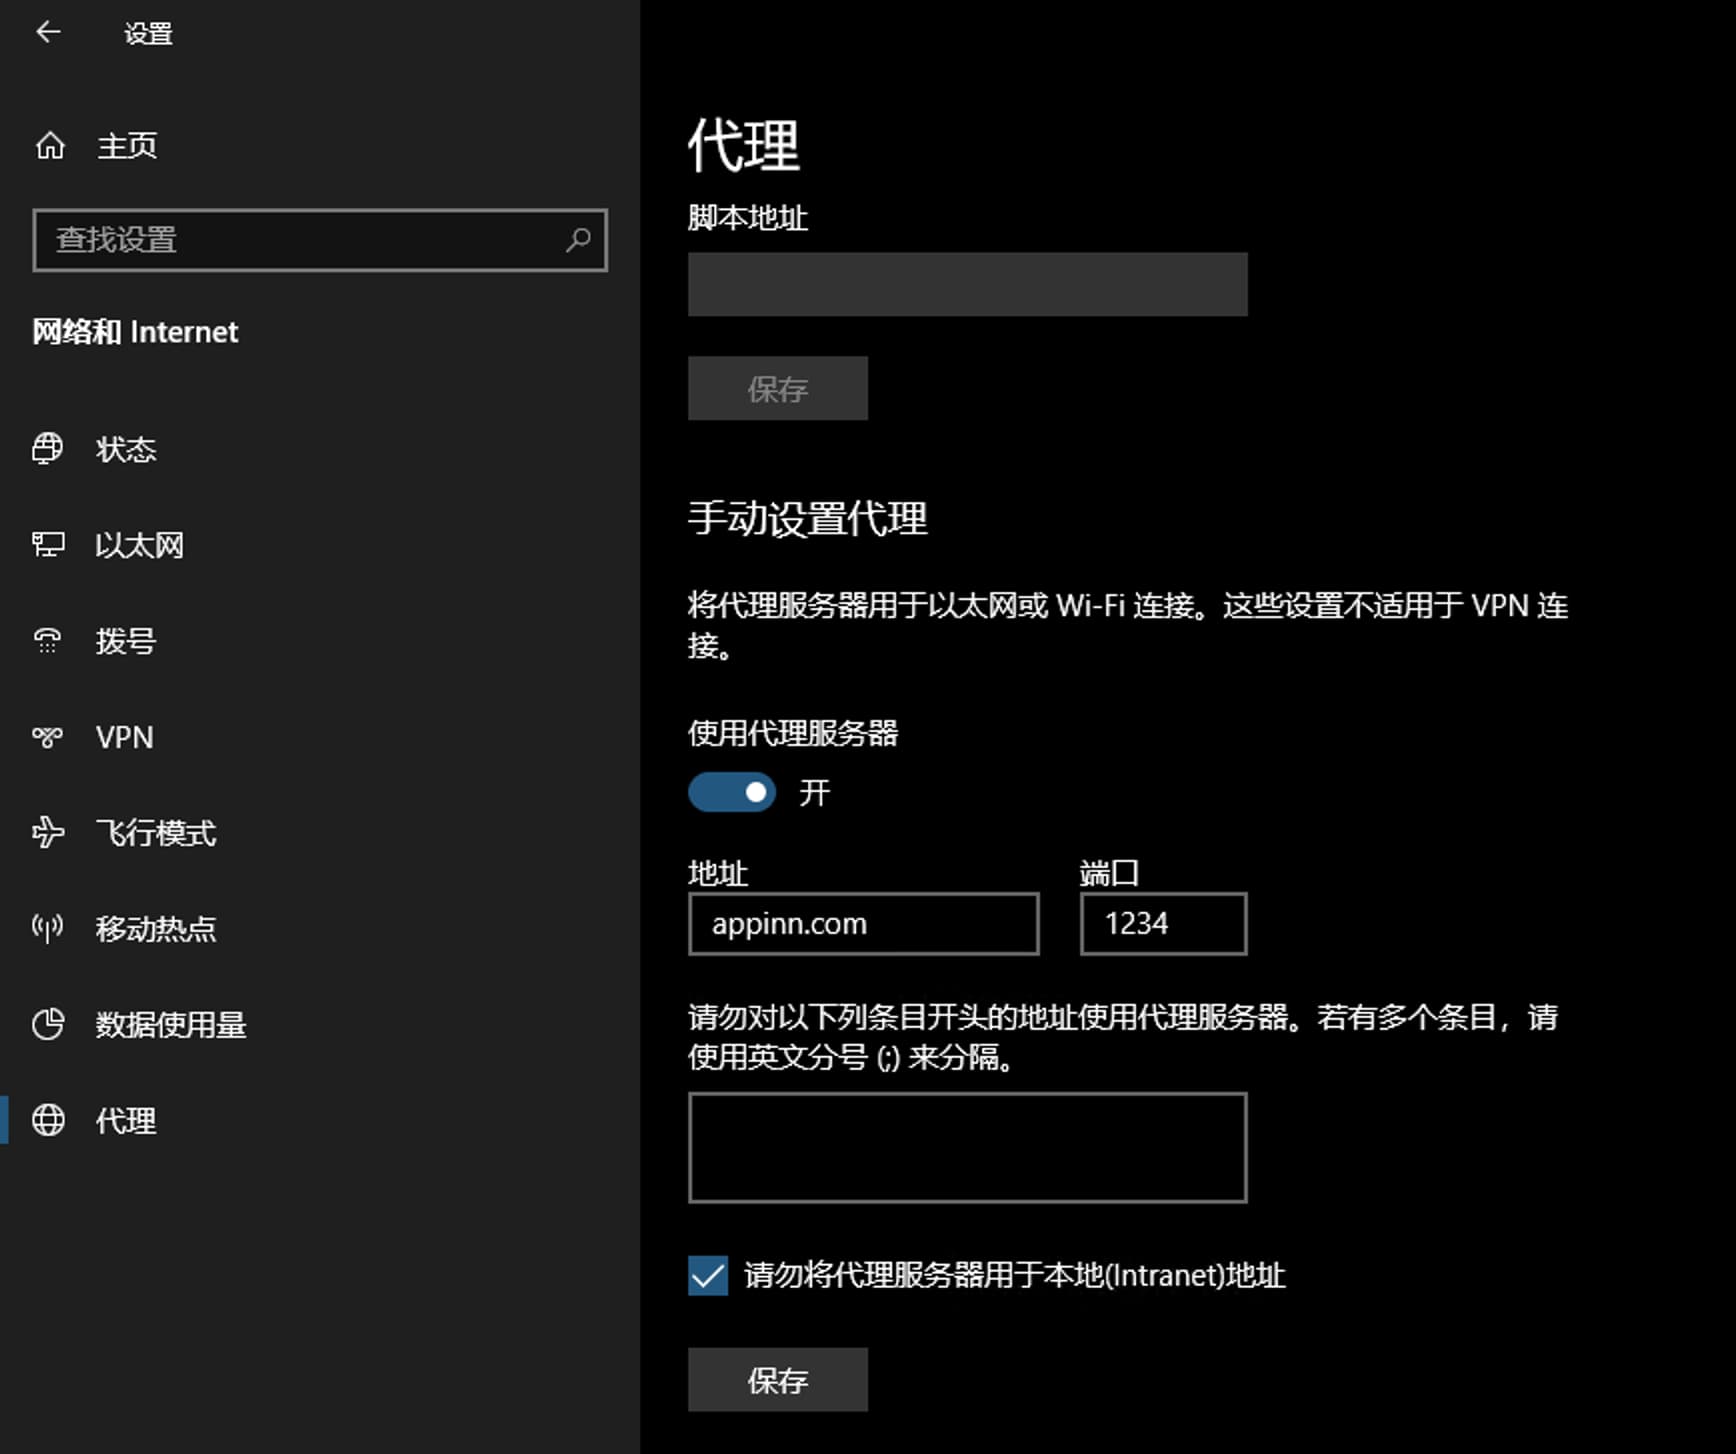Click the 代理 globe icon in sidebar
Viewport: 1736px width, 1454px height.
click(x=48, y=1120)
